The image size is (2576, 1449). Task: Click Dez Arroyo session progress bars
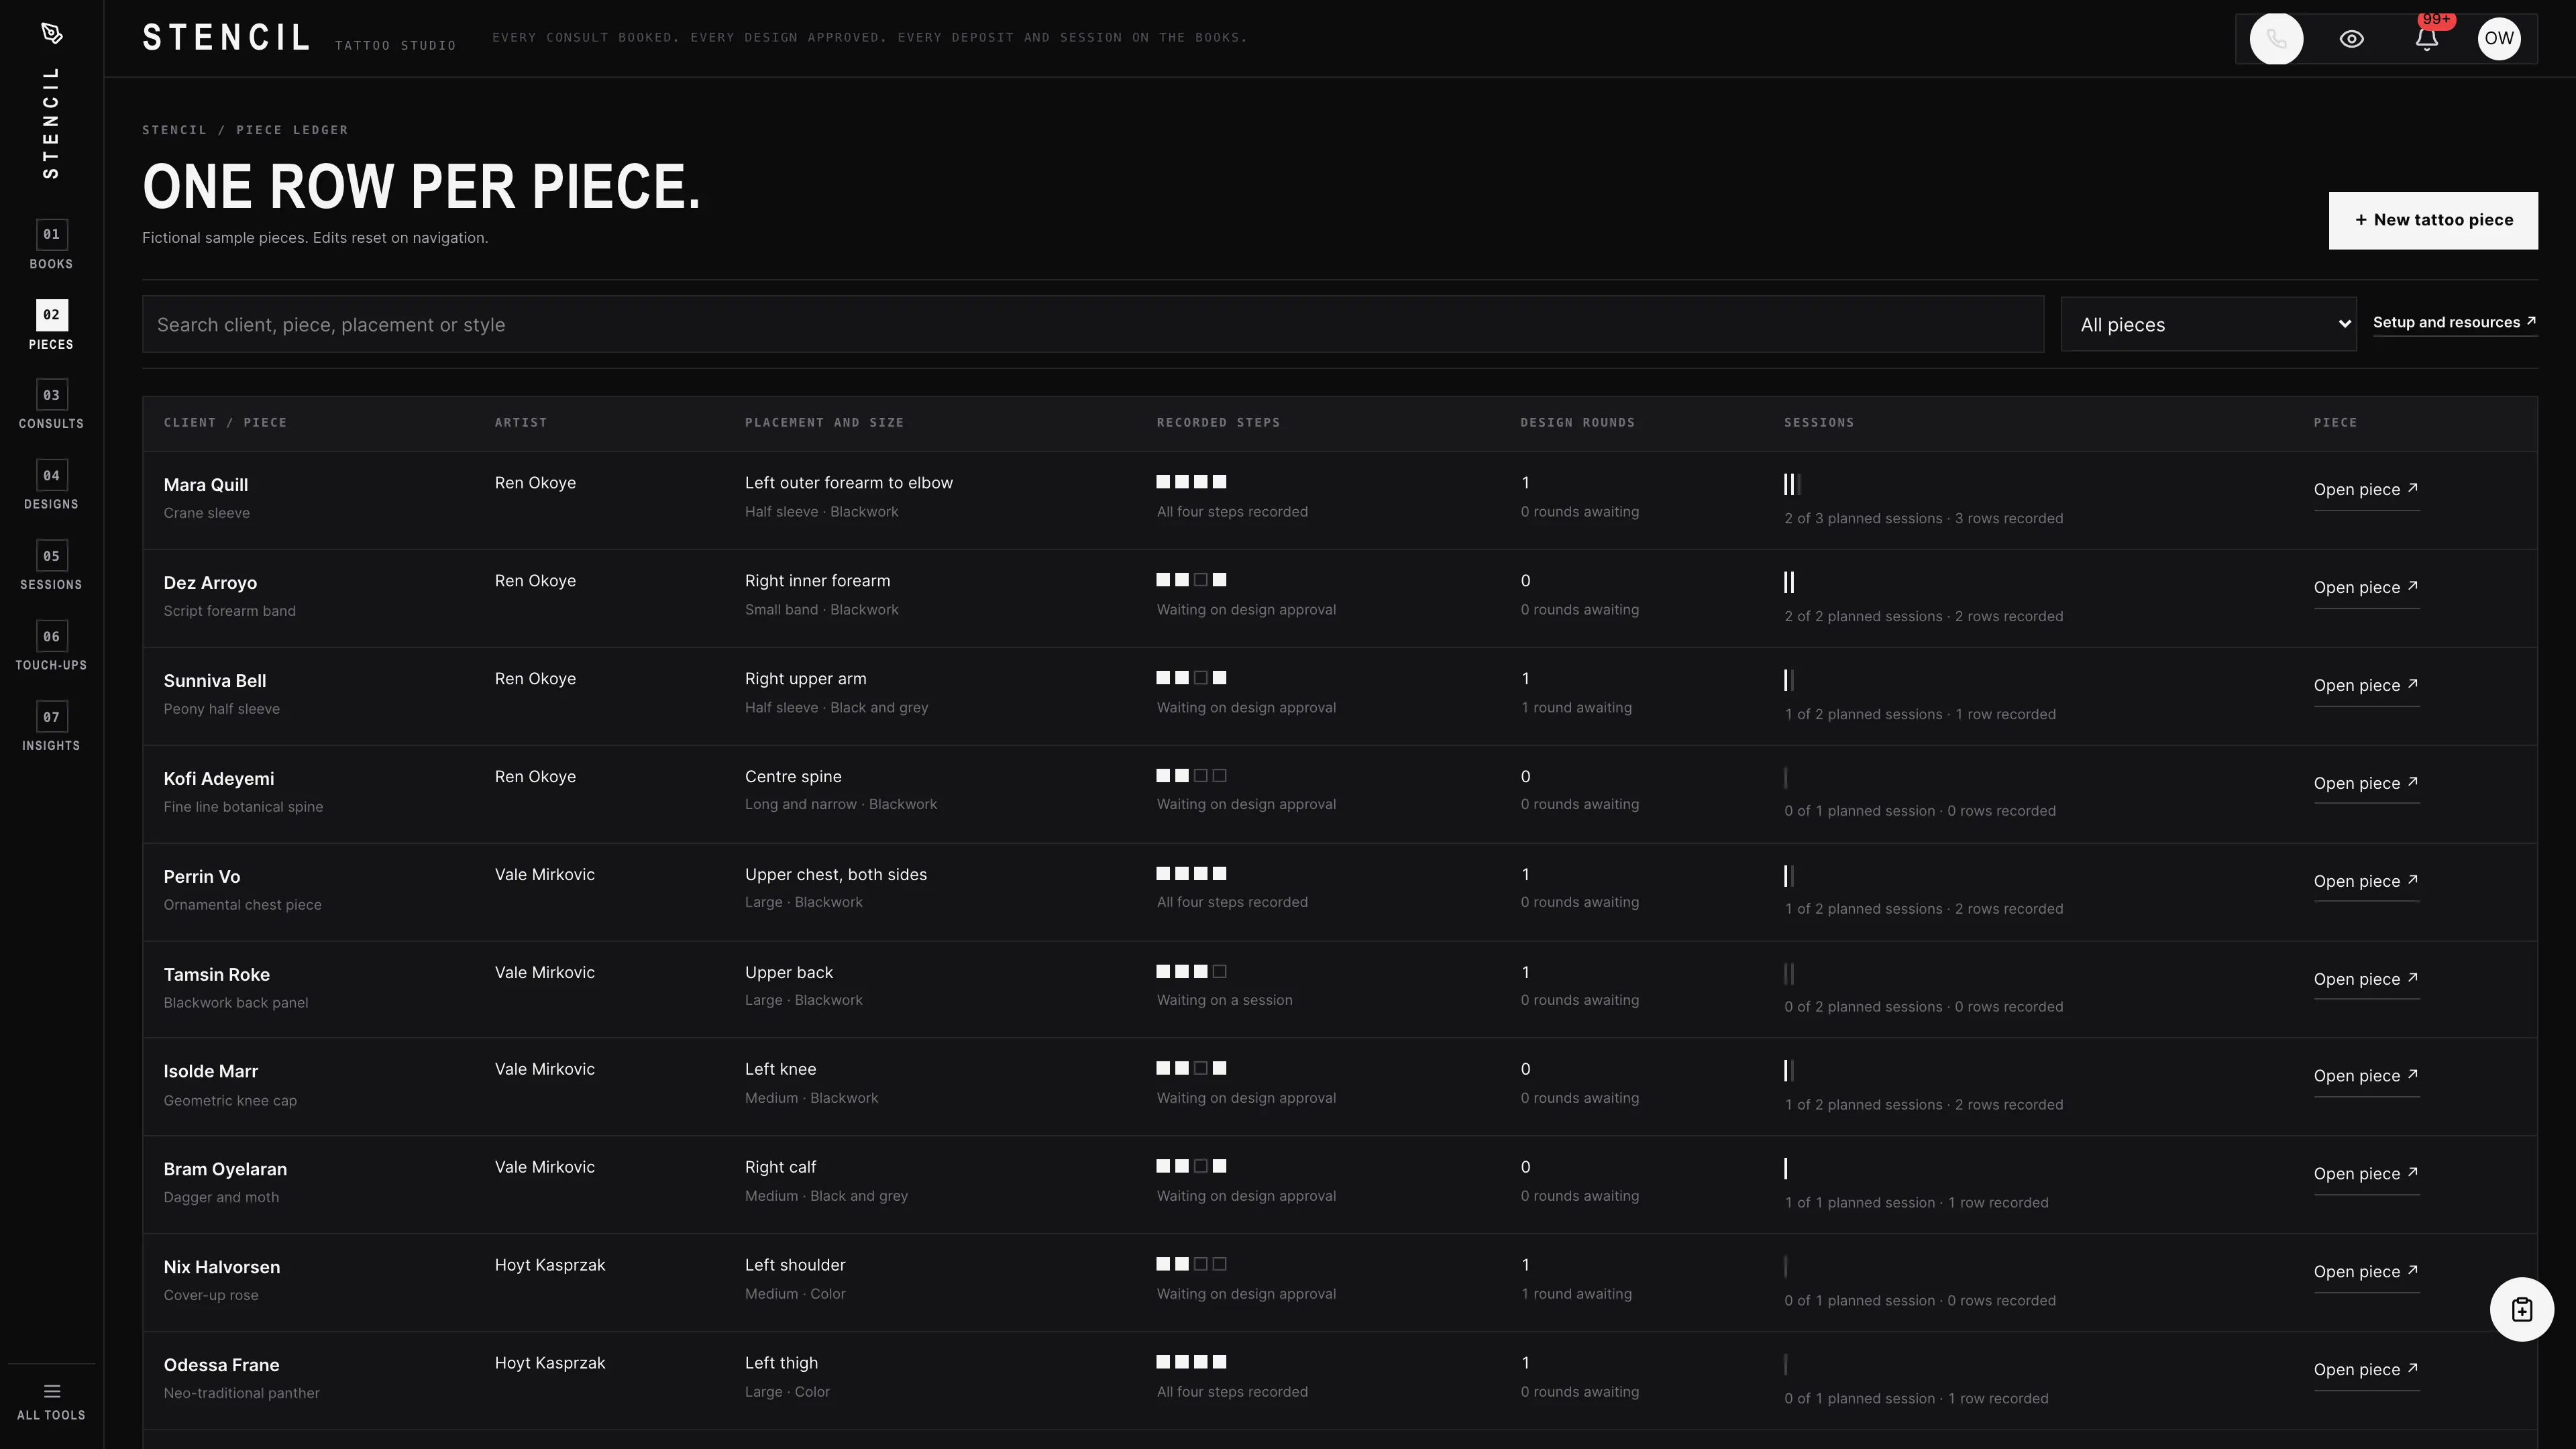[x=1789, y=582]
